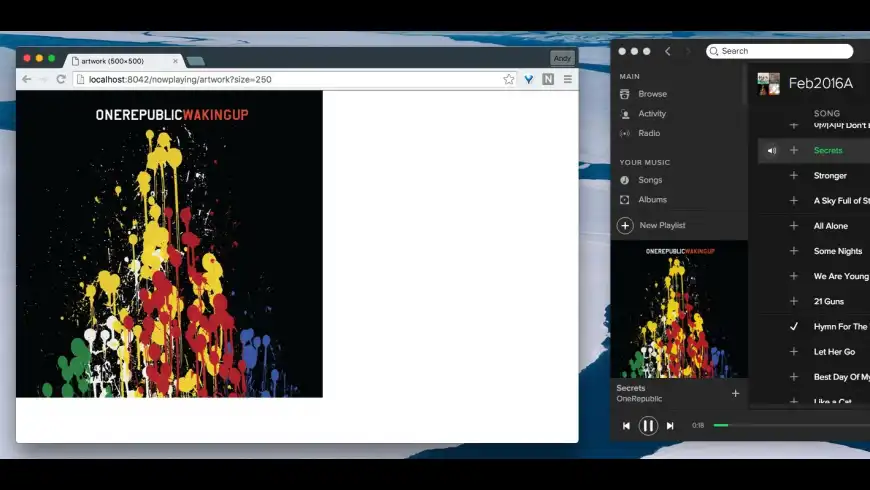Open Chrome's hamburger menu
870x490 pixels.
click(568, 79)
